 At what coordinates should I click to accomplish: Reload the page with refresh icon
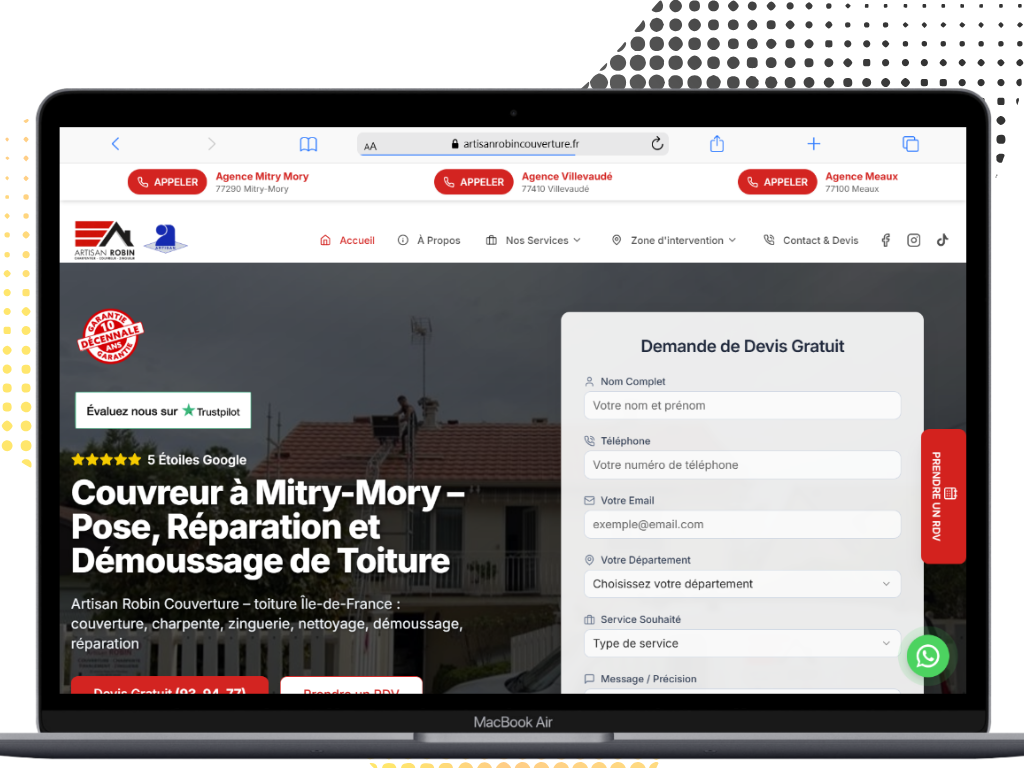click(657, 144)
